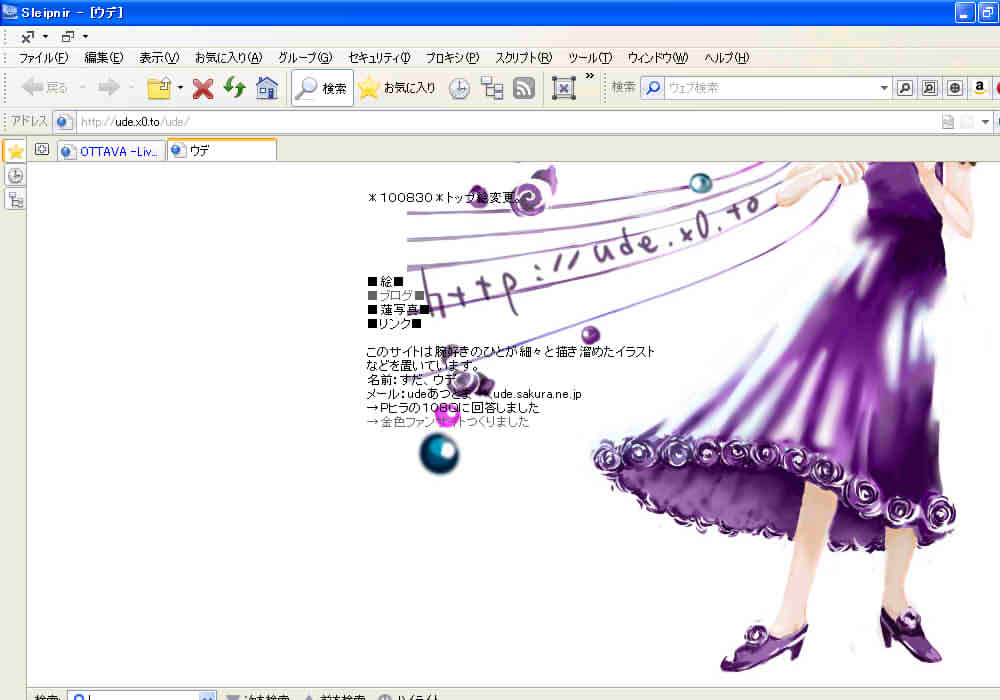Open the ヘルプ(H) menu
Viewport: 1000px width, 700px height.
click(726, 58)
